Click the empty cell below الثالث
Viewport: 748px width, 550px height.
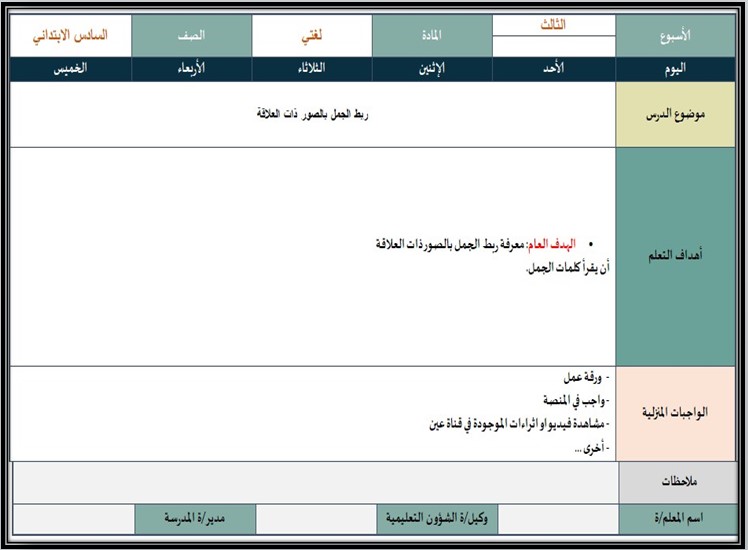[x=553, y=46]
